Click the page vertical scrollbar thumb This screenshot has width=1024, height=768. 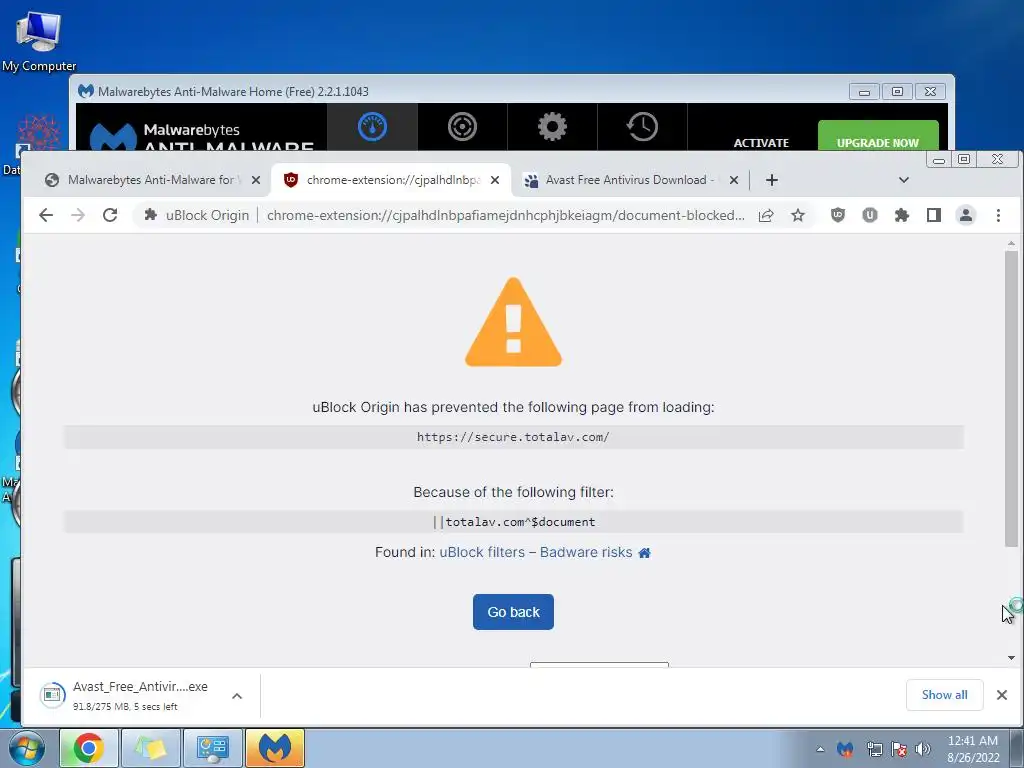tap(1011, 398)
